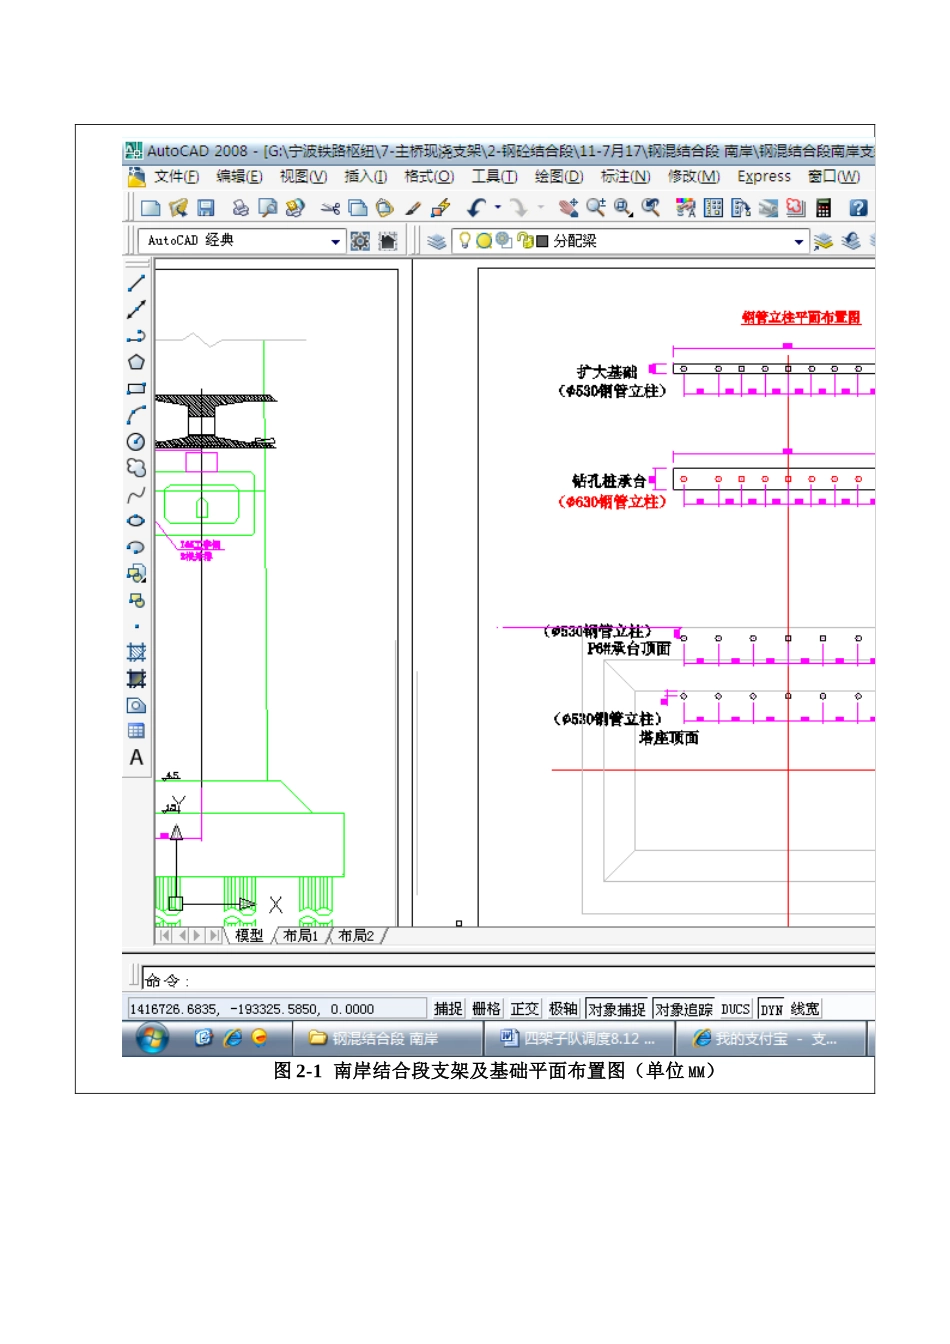Screen dimensions: 950x1344
Task: Pick the Multiline Text tool
Action: coord(137,758)
